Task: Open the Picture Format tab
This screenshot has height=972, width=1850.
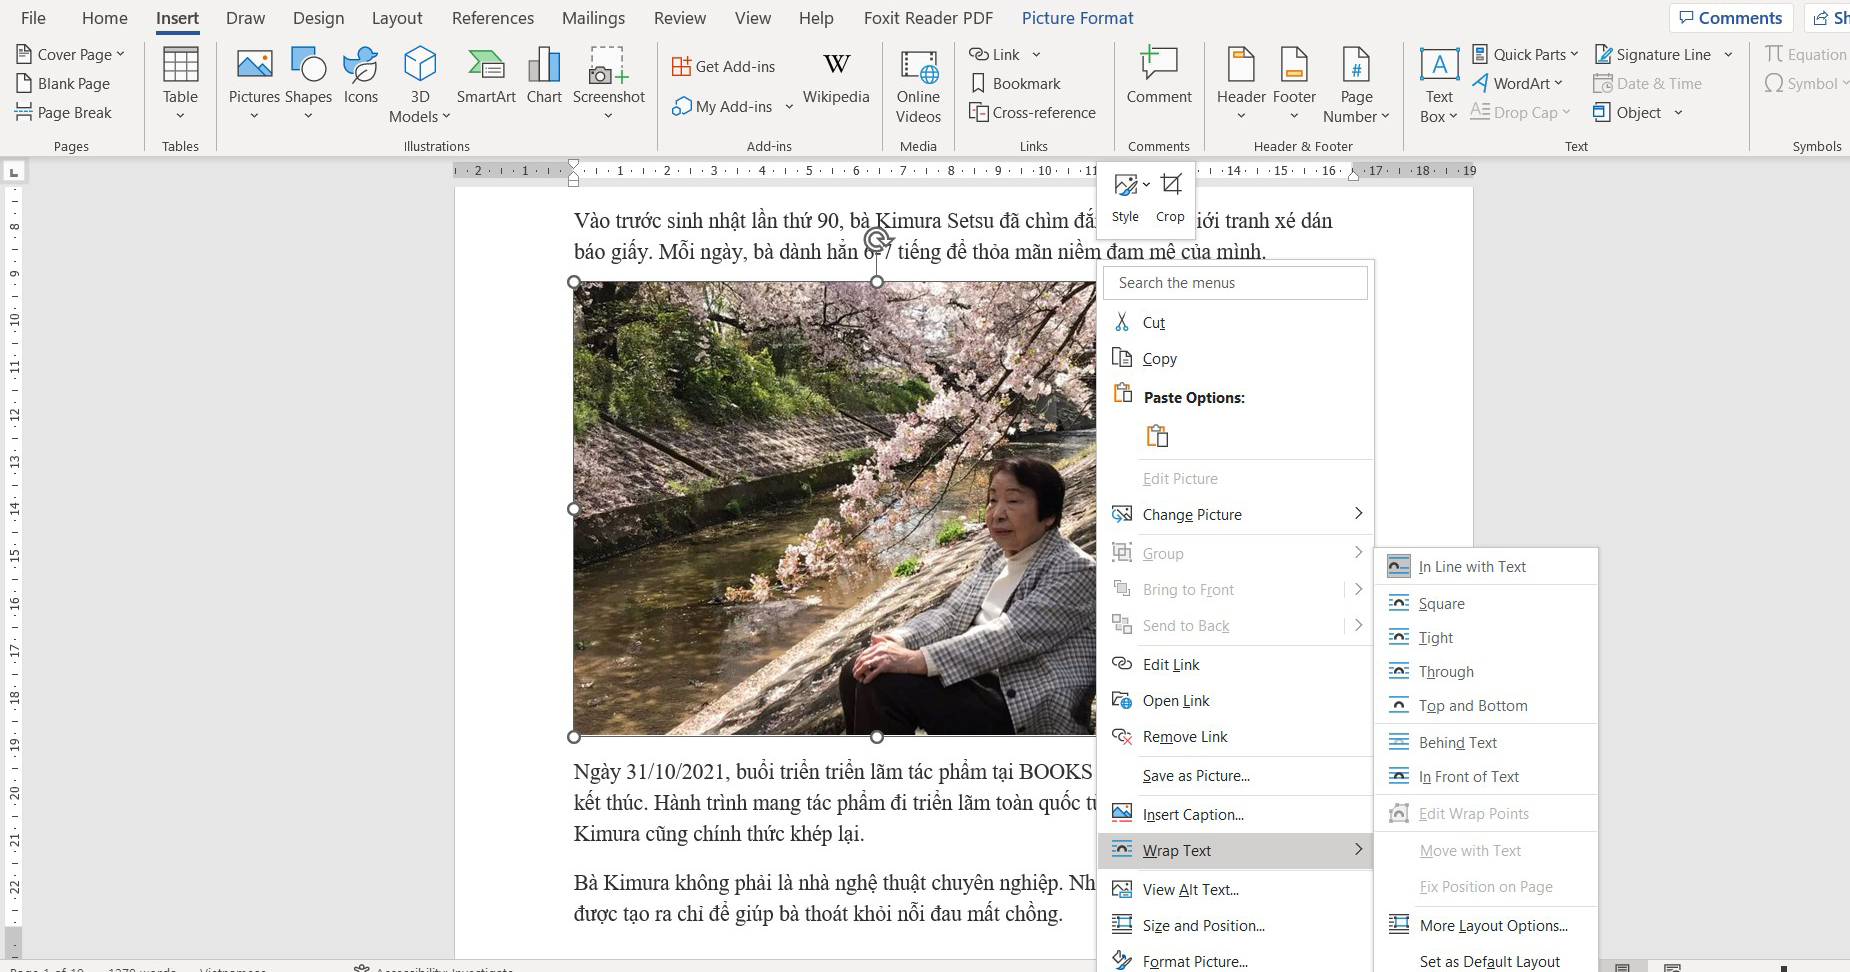Action: (1077, 18)
